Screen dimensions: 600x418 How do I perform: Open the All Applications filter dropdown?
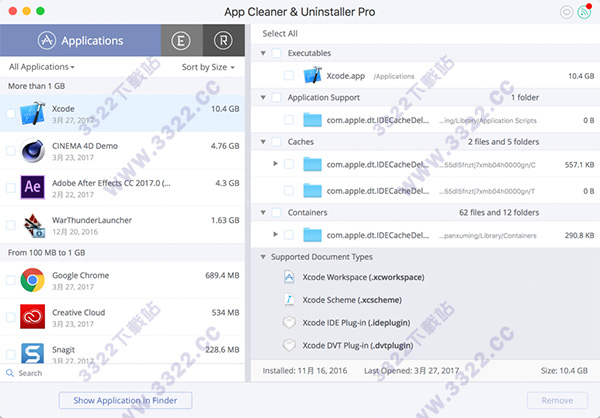coord(41,67)
